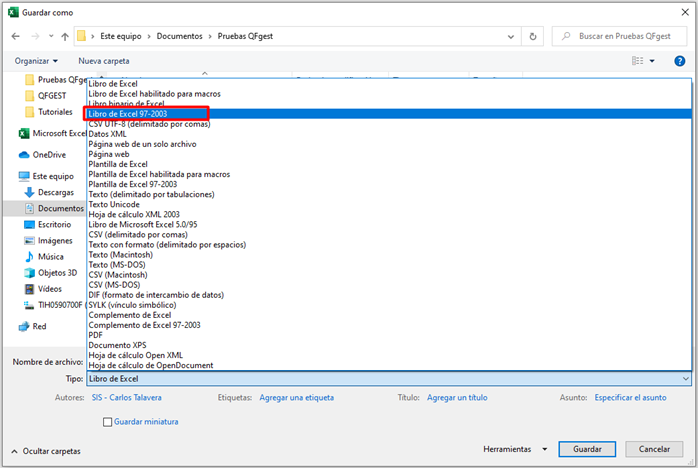
Task: Open Herramientas dropdown
Action: (515, 449)
